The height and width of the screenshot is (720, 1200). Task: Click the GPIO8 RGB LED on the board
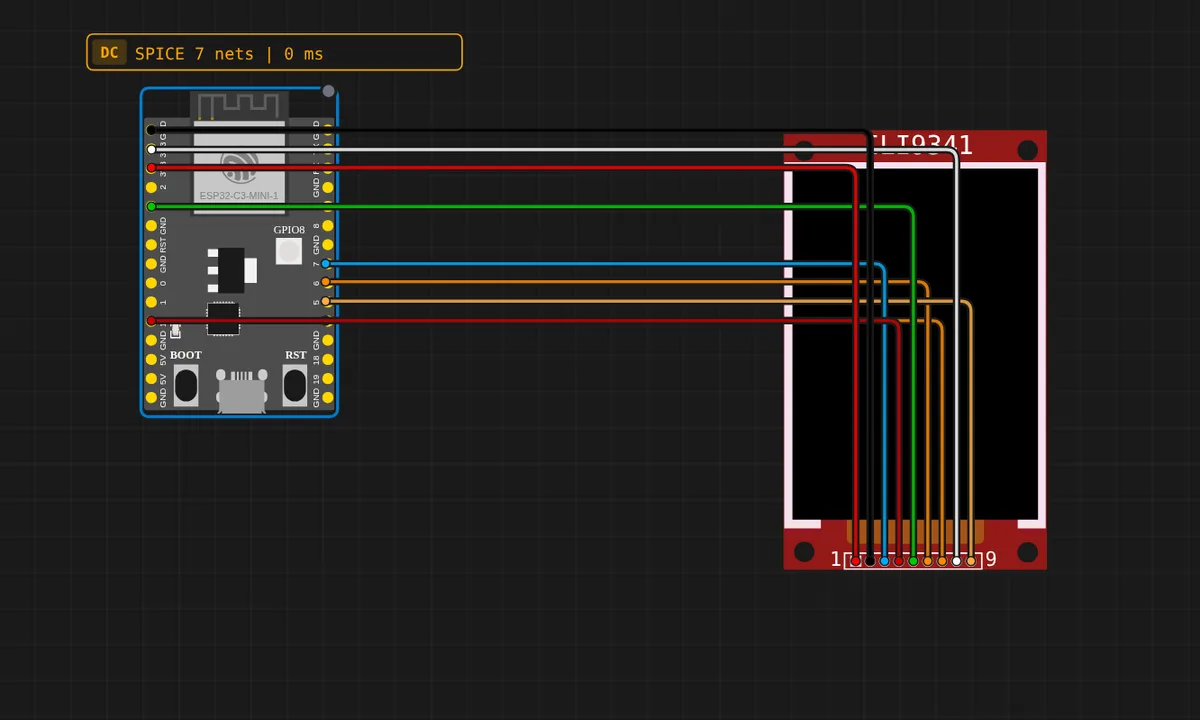[288, 250]
